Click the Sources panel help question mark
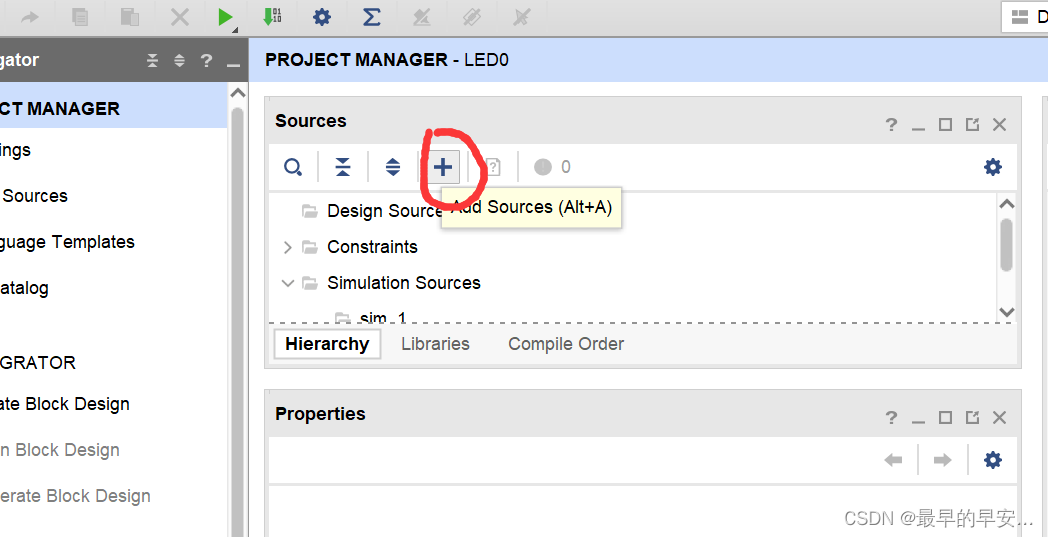 (x=891, y=125)
